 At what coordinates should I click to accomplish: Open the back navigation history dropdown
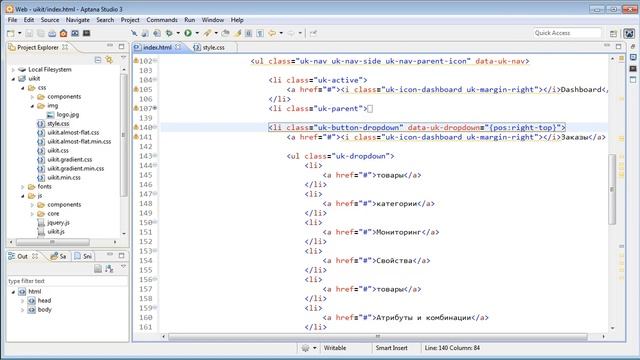pyautogui.click(x=281, y=33)
